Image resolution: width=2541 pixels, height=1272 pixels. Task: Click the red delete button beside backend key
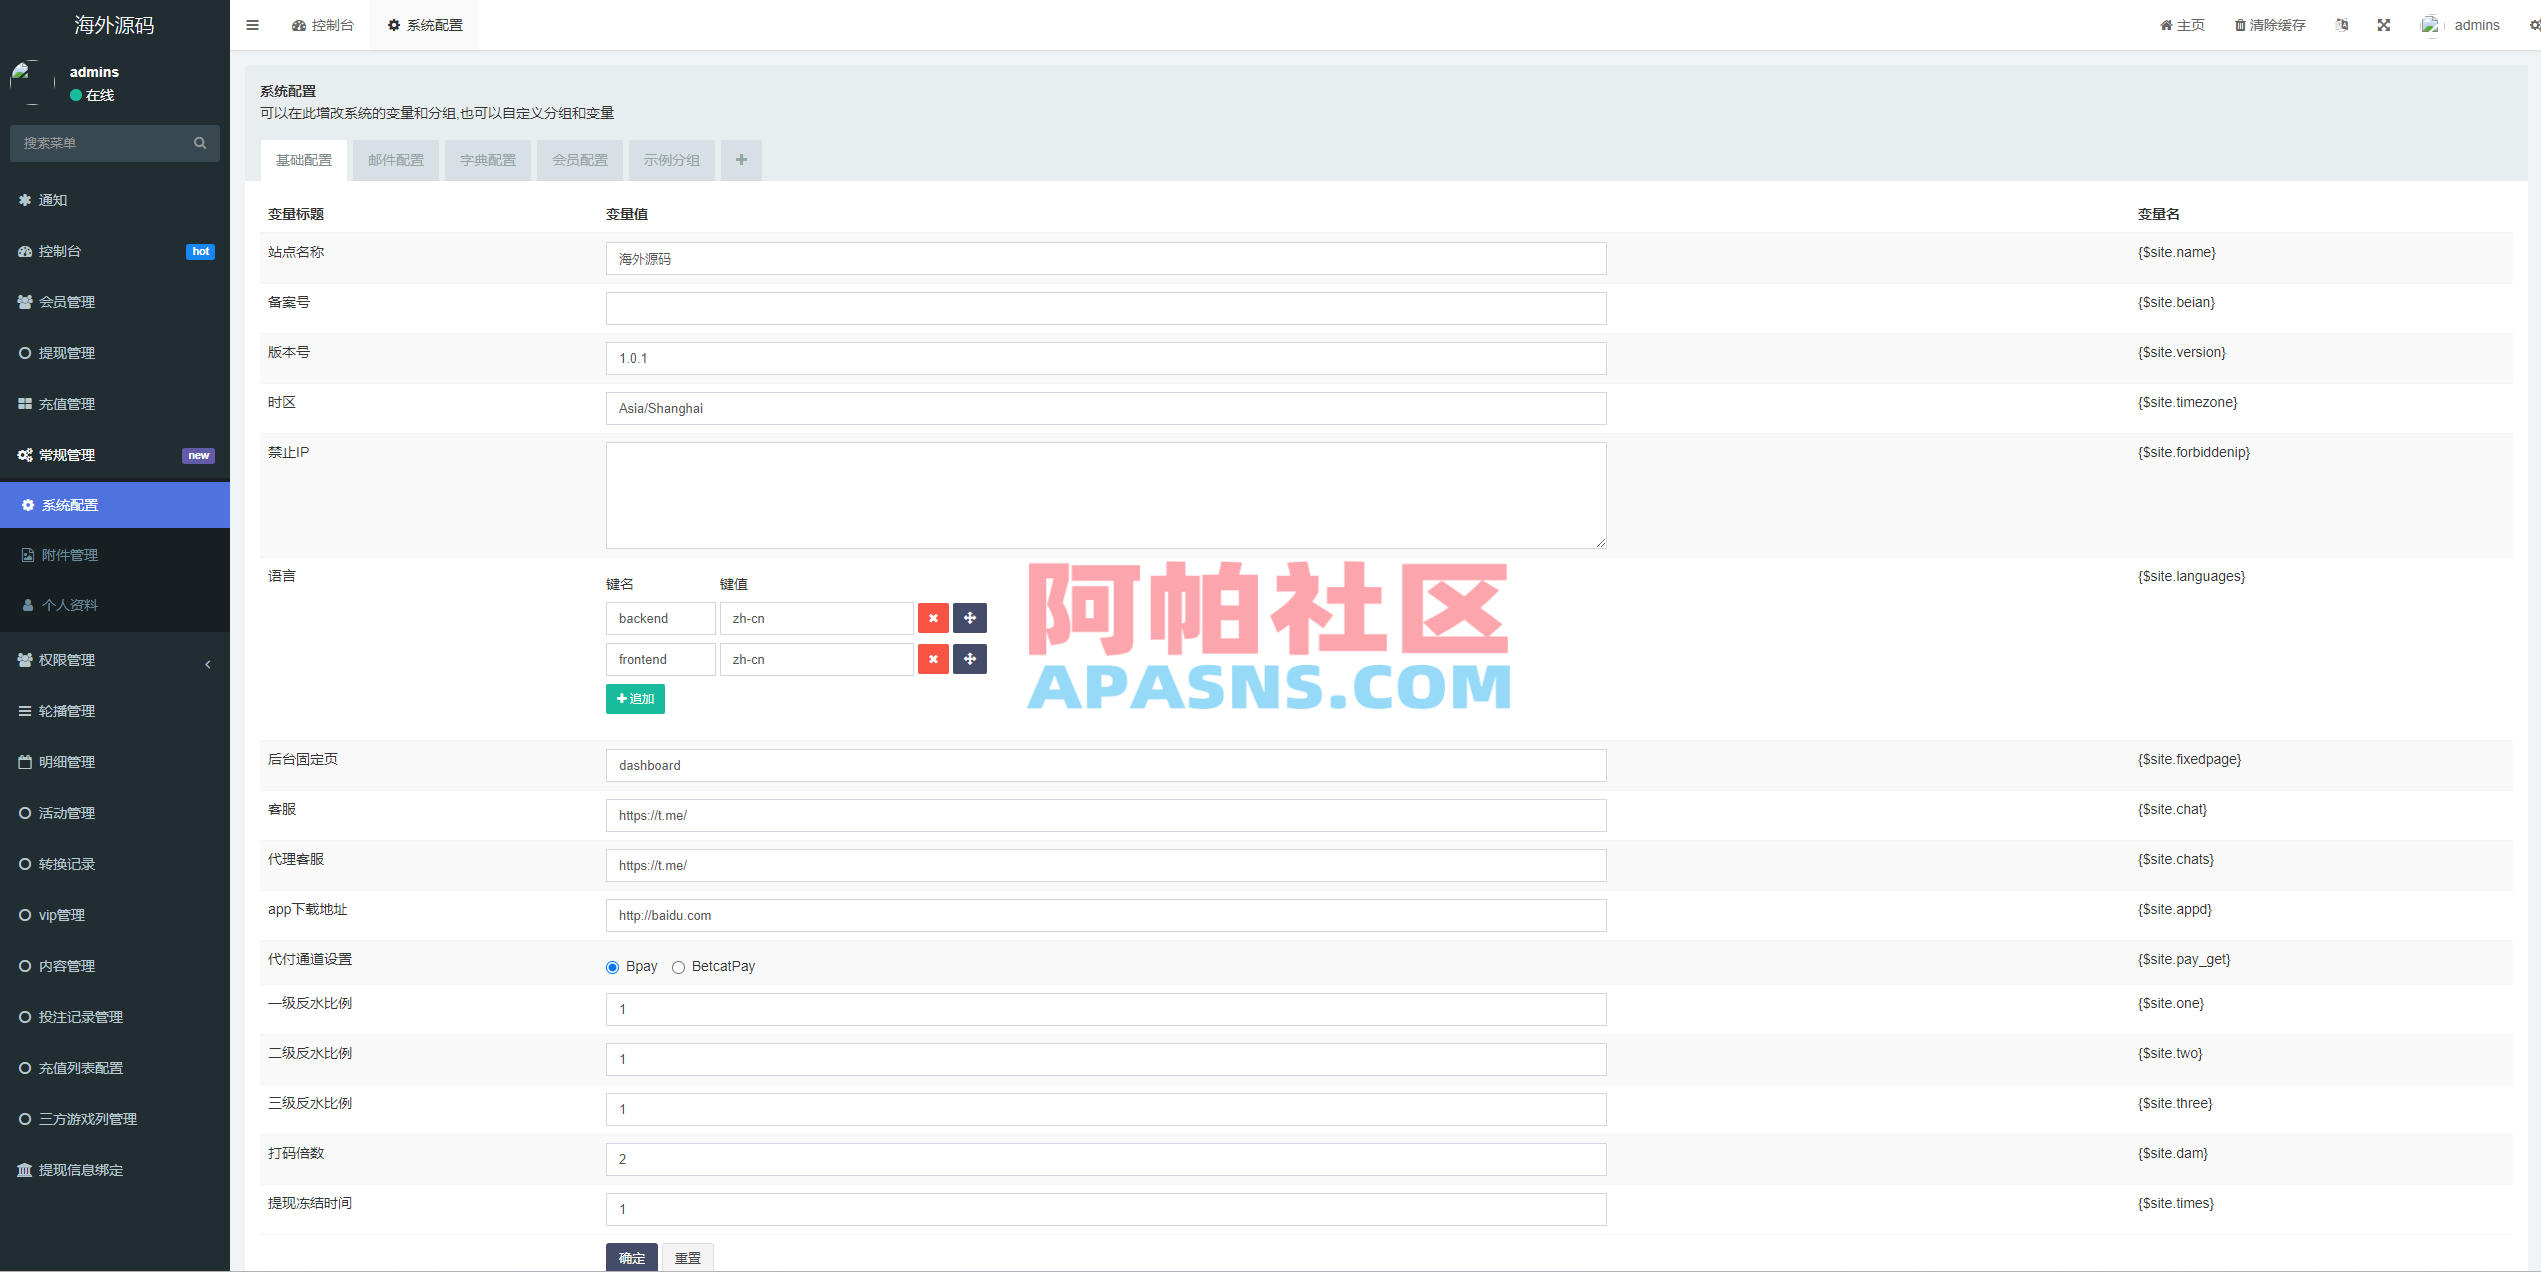(x=933, y=618)
